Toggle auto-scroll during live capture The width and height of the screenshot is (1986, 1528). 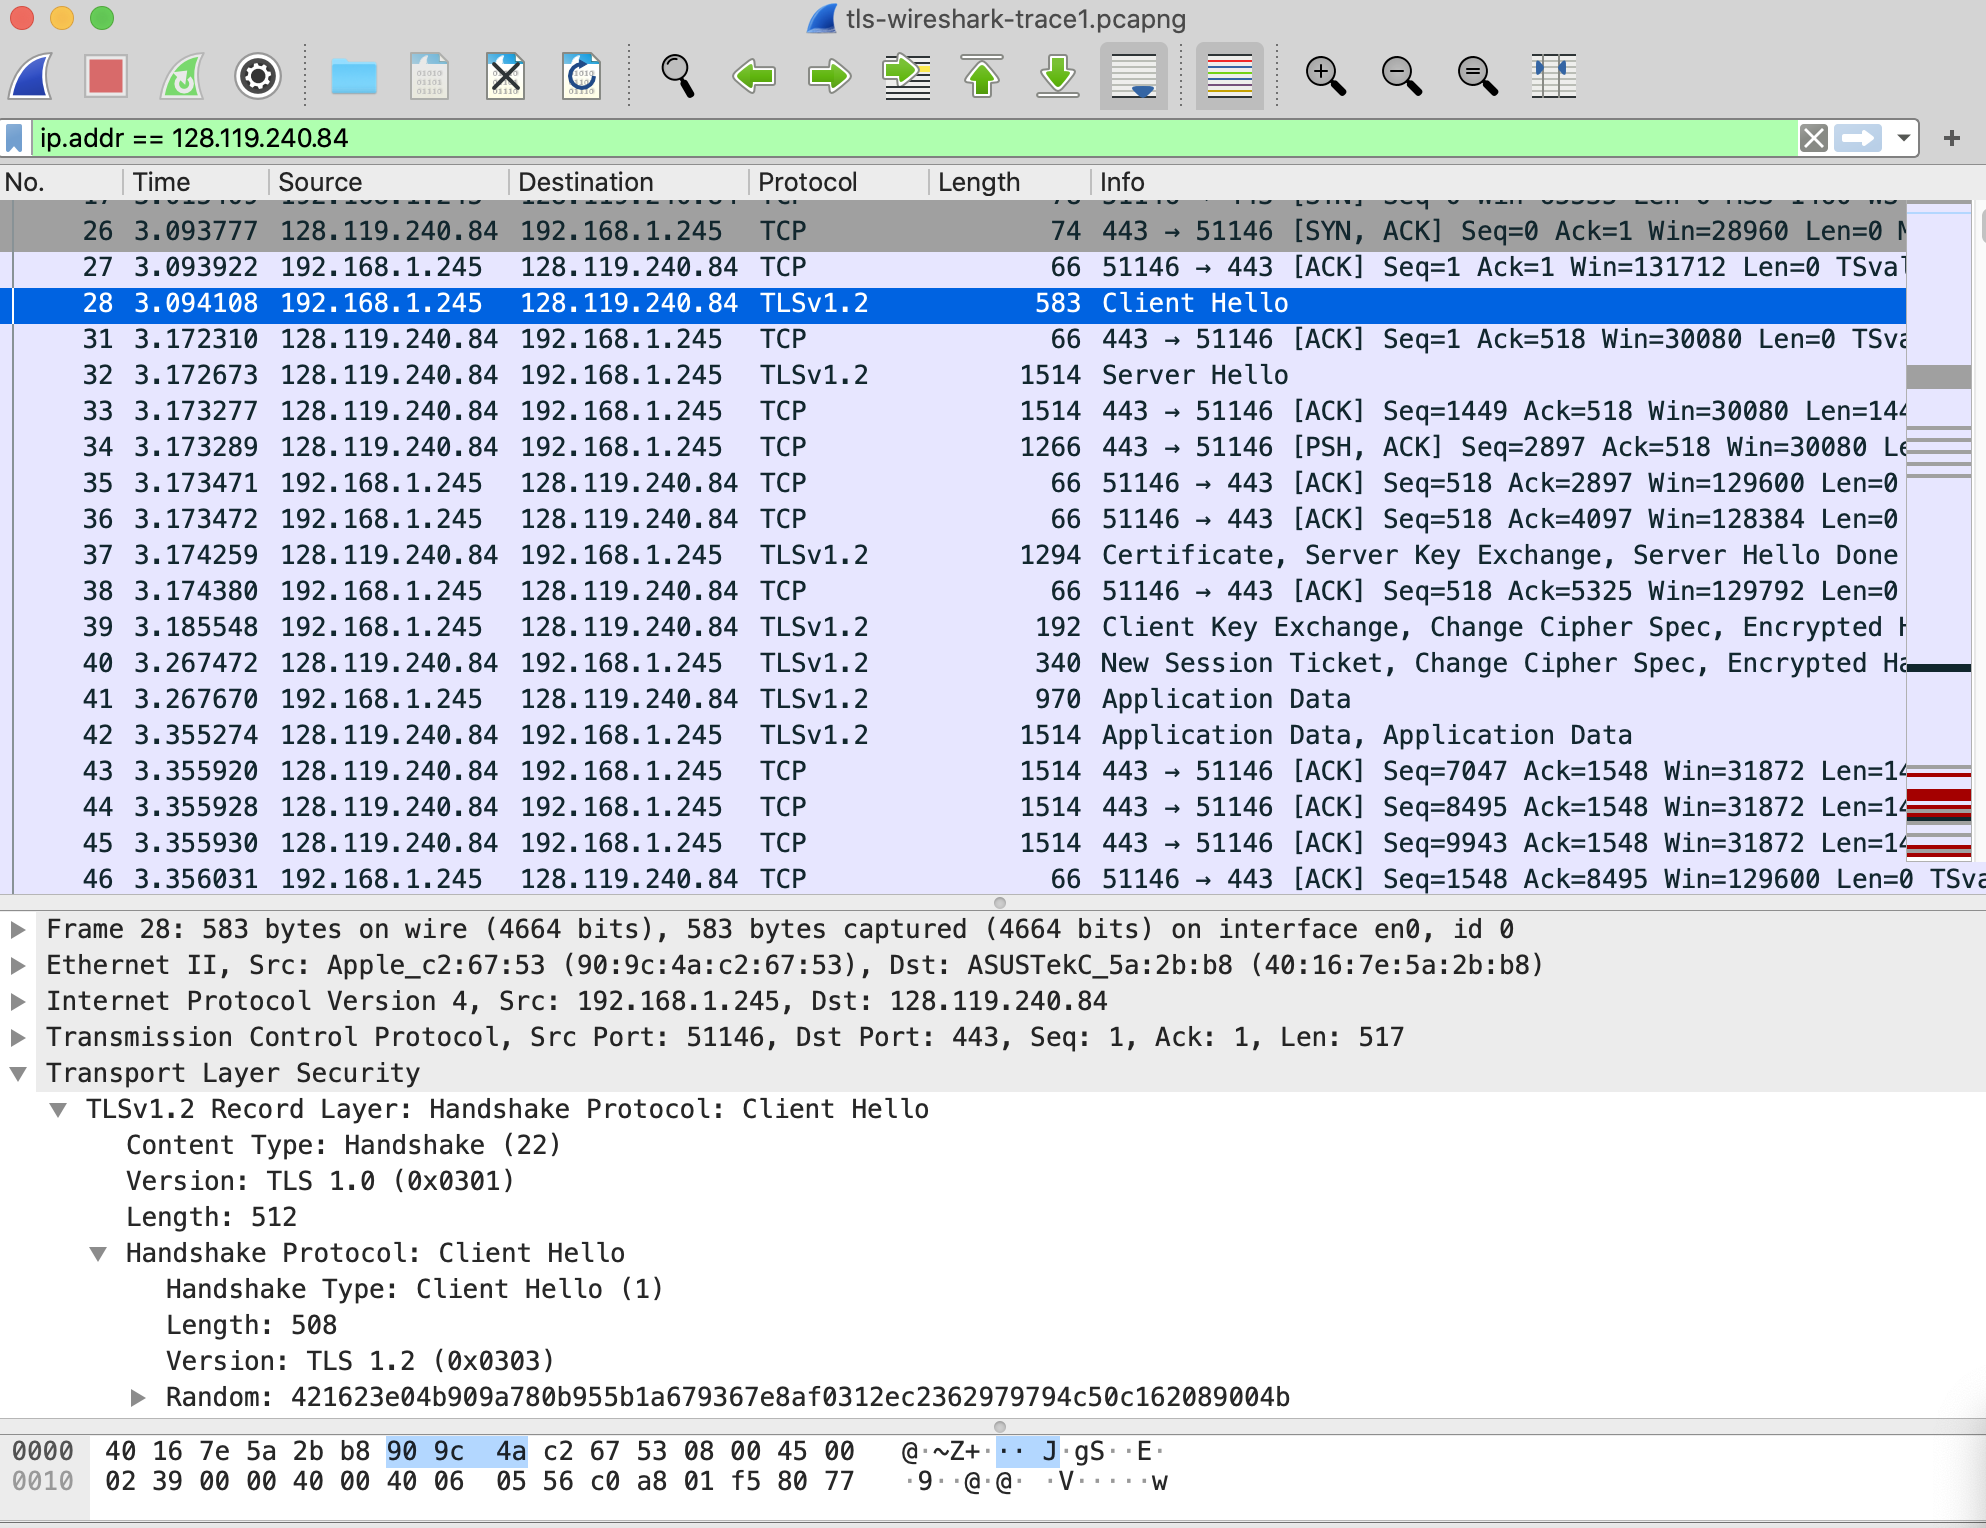point(1134,76)
